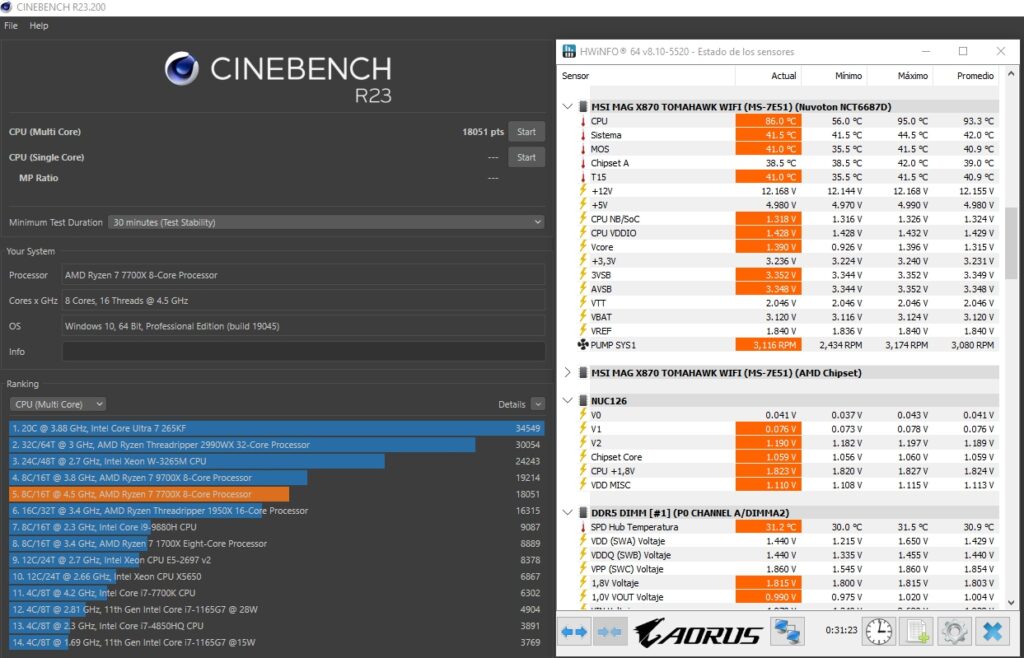
Task: Click the chip icon beside NUC126
Action: click(x=583, y=401)
